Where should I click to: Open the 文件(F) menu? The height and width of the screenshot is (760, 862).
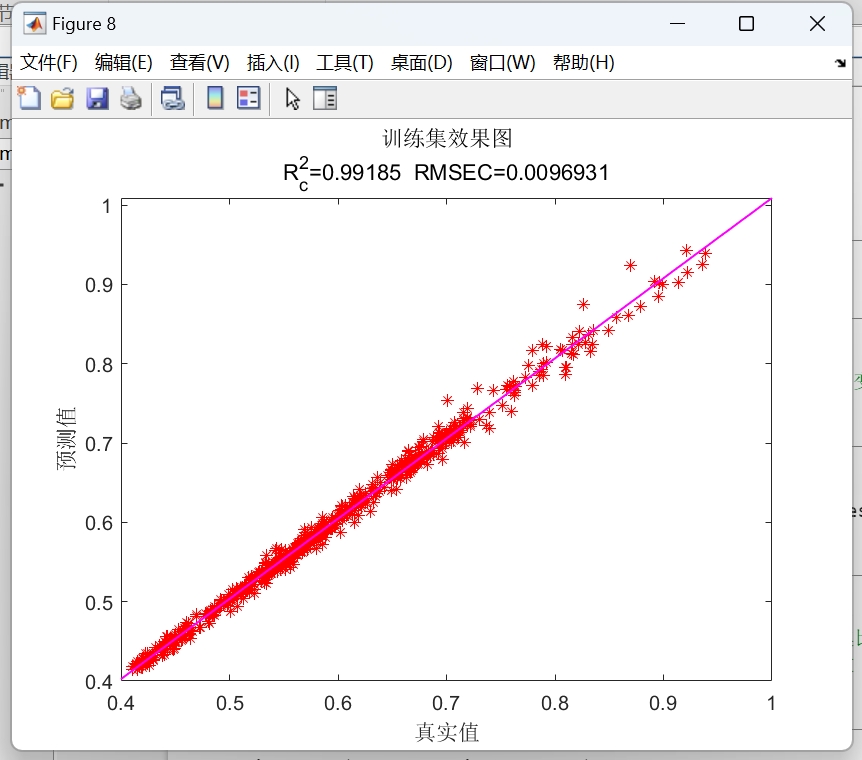pyautogui.click(x=47, y=61)
